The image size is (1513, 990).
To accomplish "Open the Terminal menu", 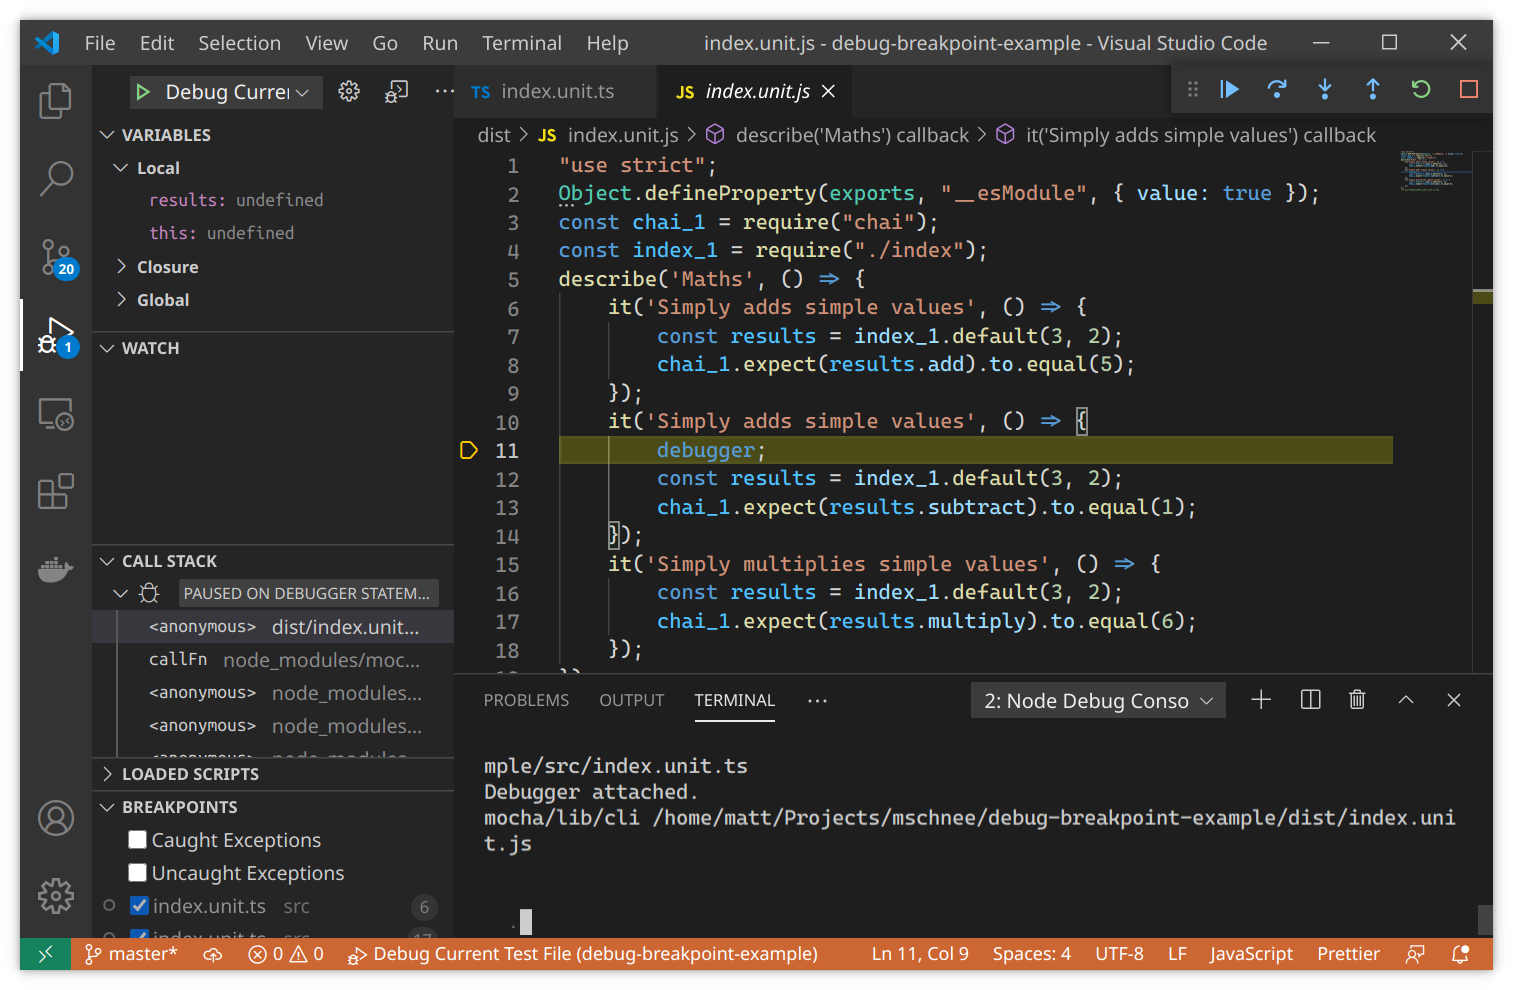I will click(x=522, y=43).
